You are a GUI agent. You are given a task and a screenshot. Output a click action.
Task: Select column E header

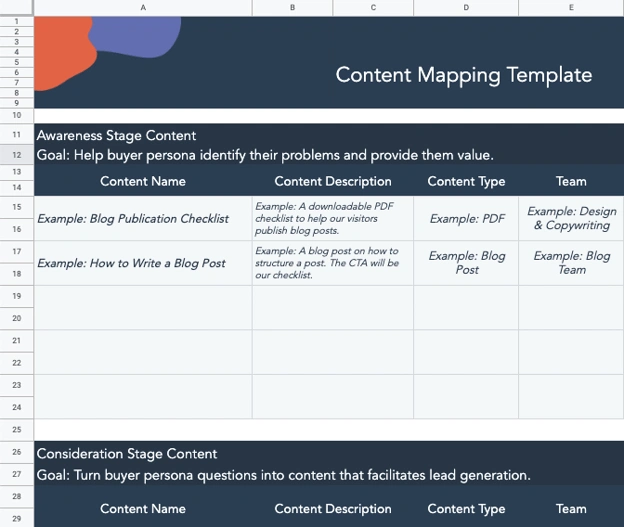click(571, 8)
